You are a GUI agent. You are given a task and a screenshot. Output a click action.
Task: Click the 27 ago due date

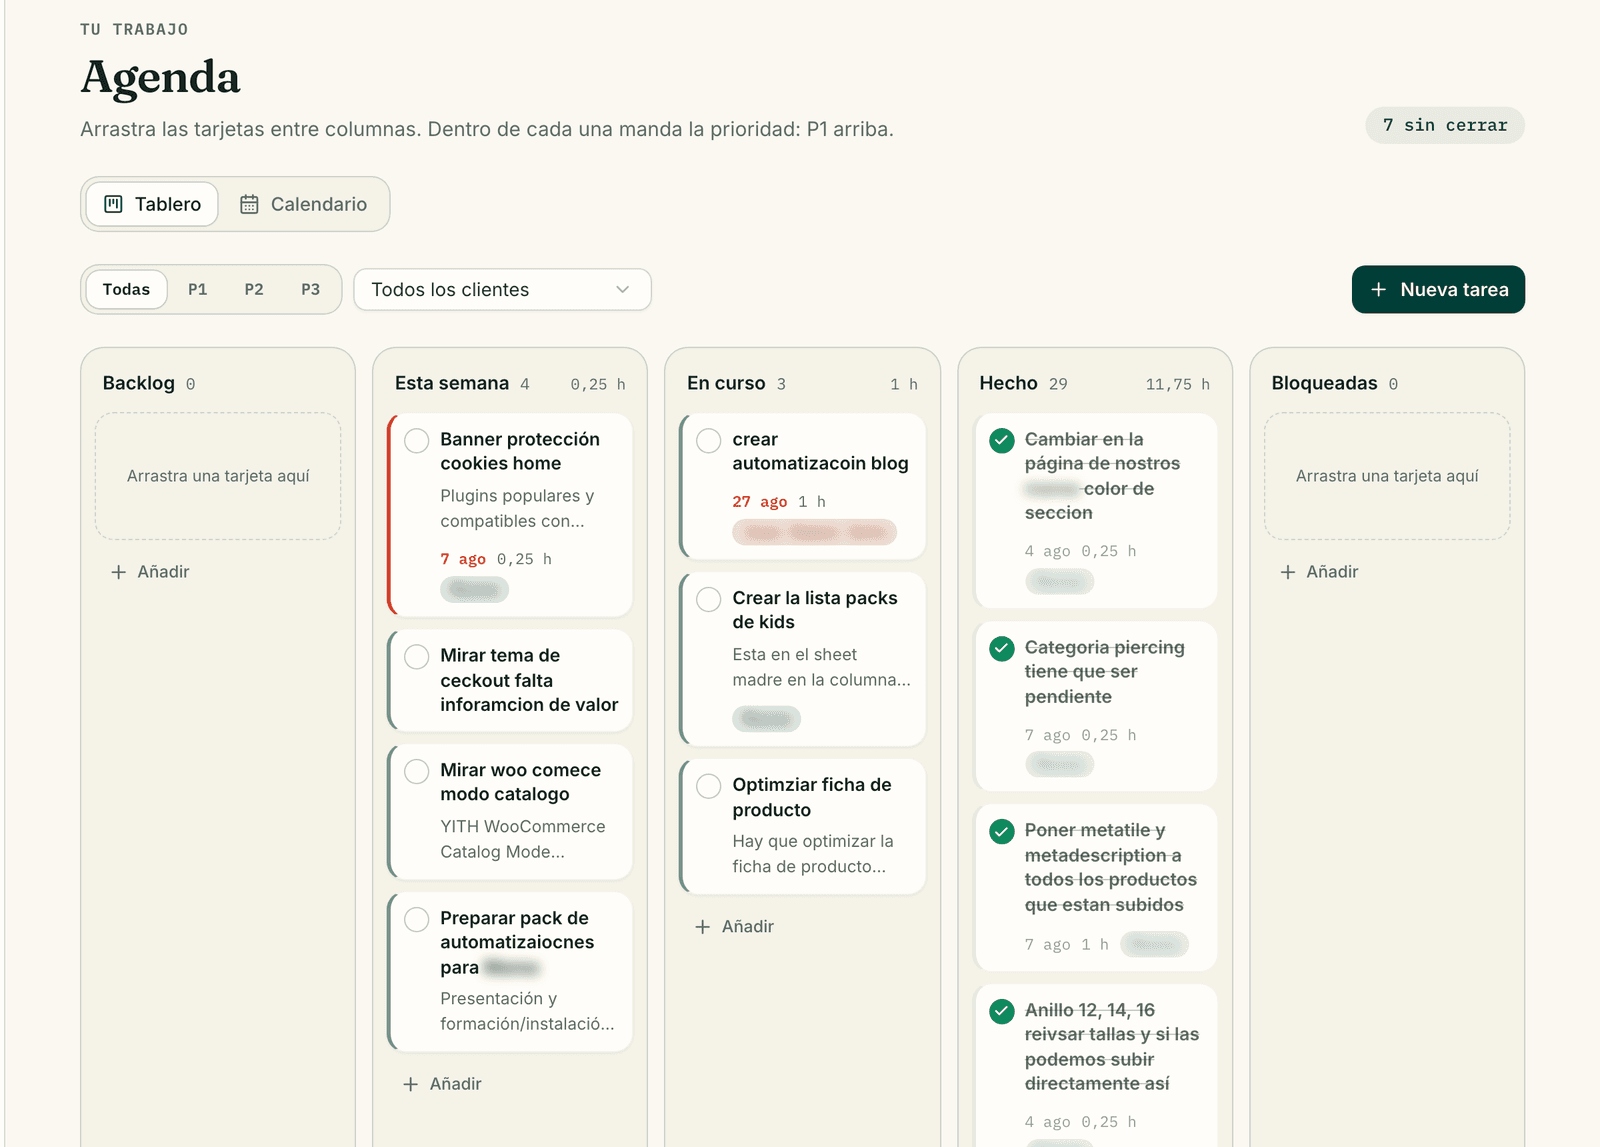(760, 502)
